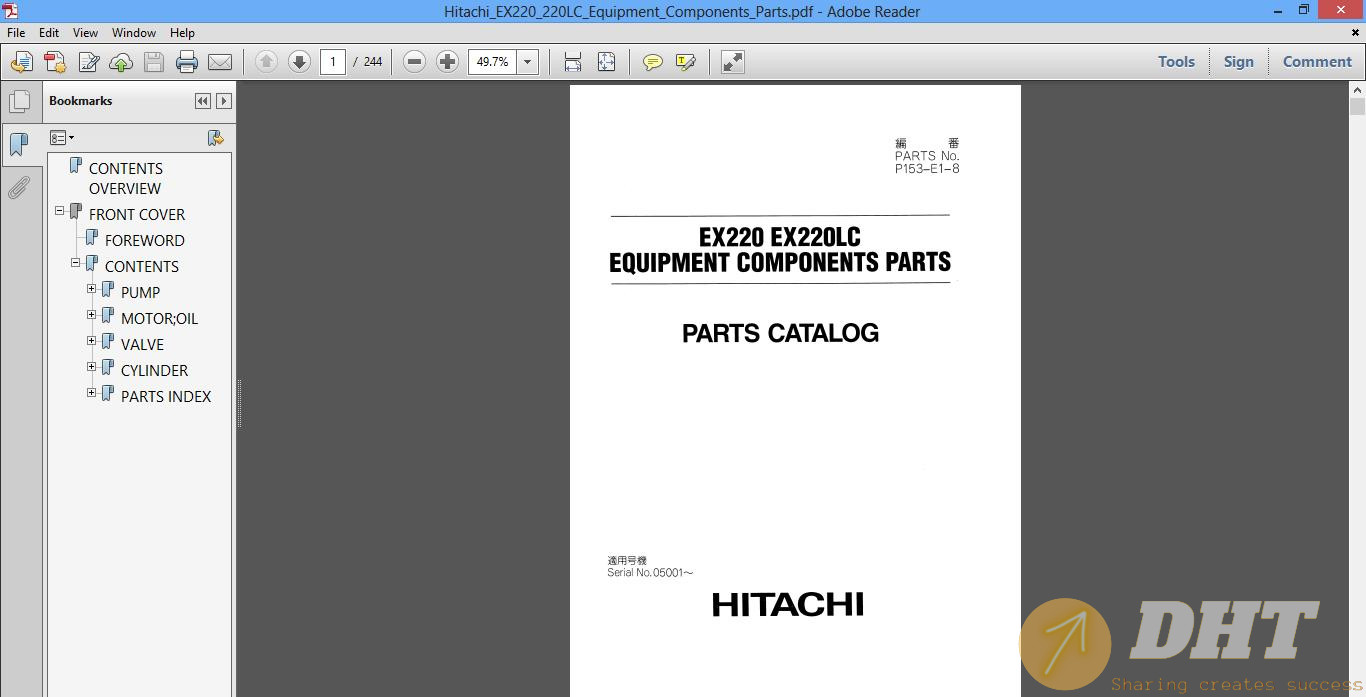Image resolution: width=1366 pixels, height=697 pixels.
Task: Go to the next page arrow
Action: (x=299, y=62)
